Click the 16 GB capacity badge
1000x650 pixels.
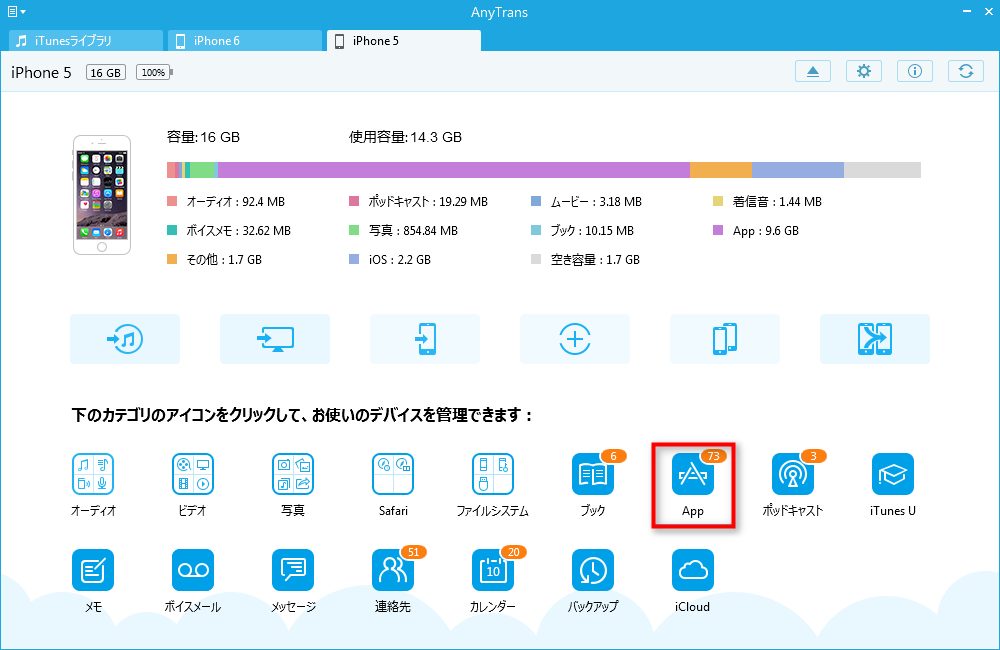pyautogui.click(x=106, y=73)
